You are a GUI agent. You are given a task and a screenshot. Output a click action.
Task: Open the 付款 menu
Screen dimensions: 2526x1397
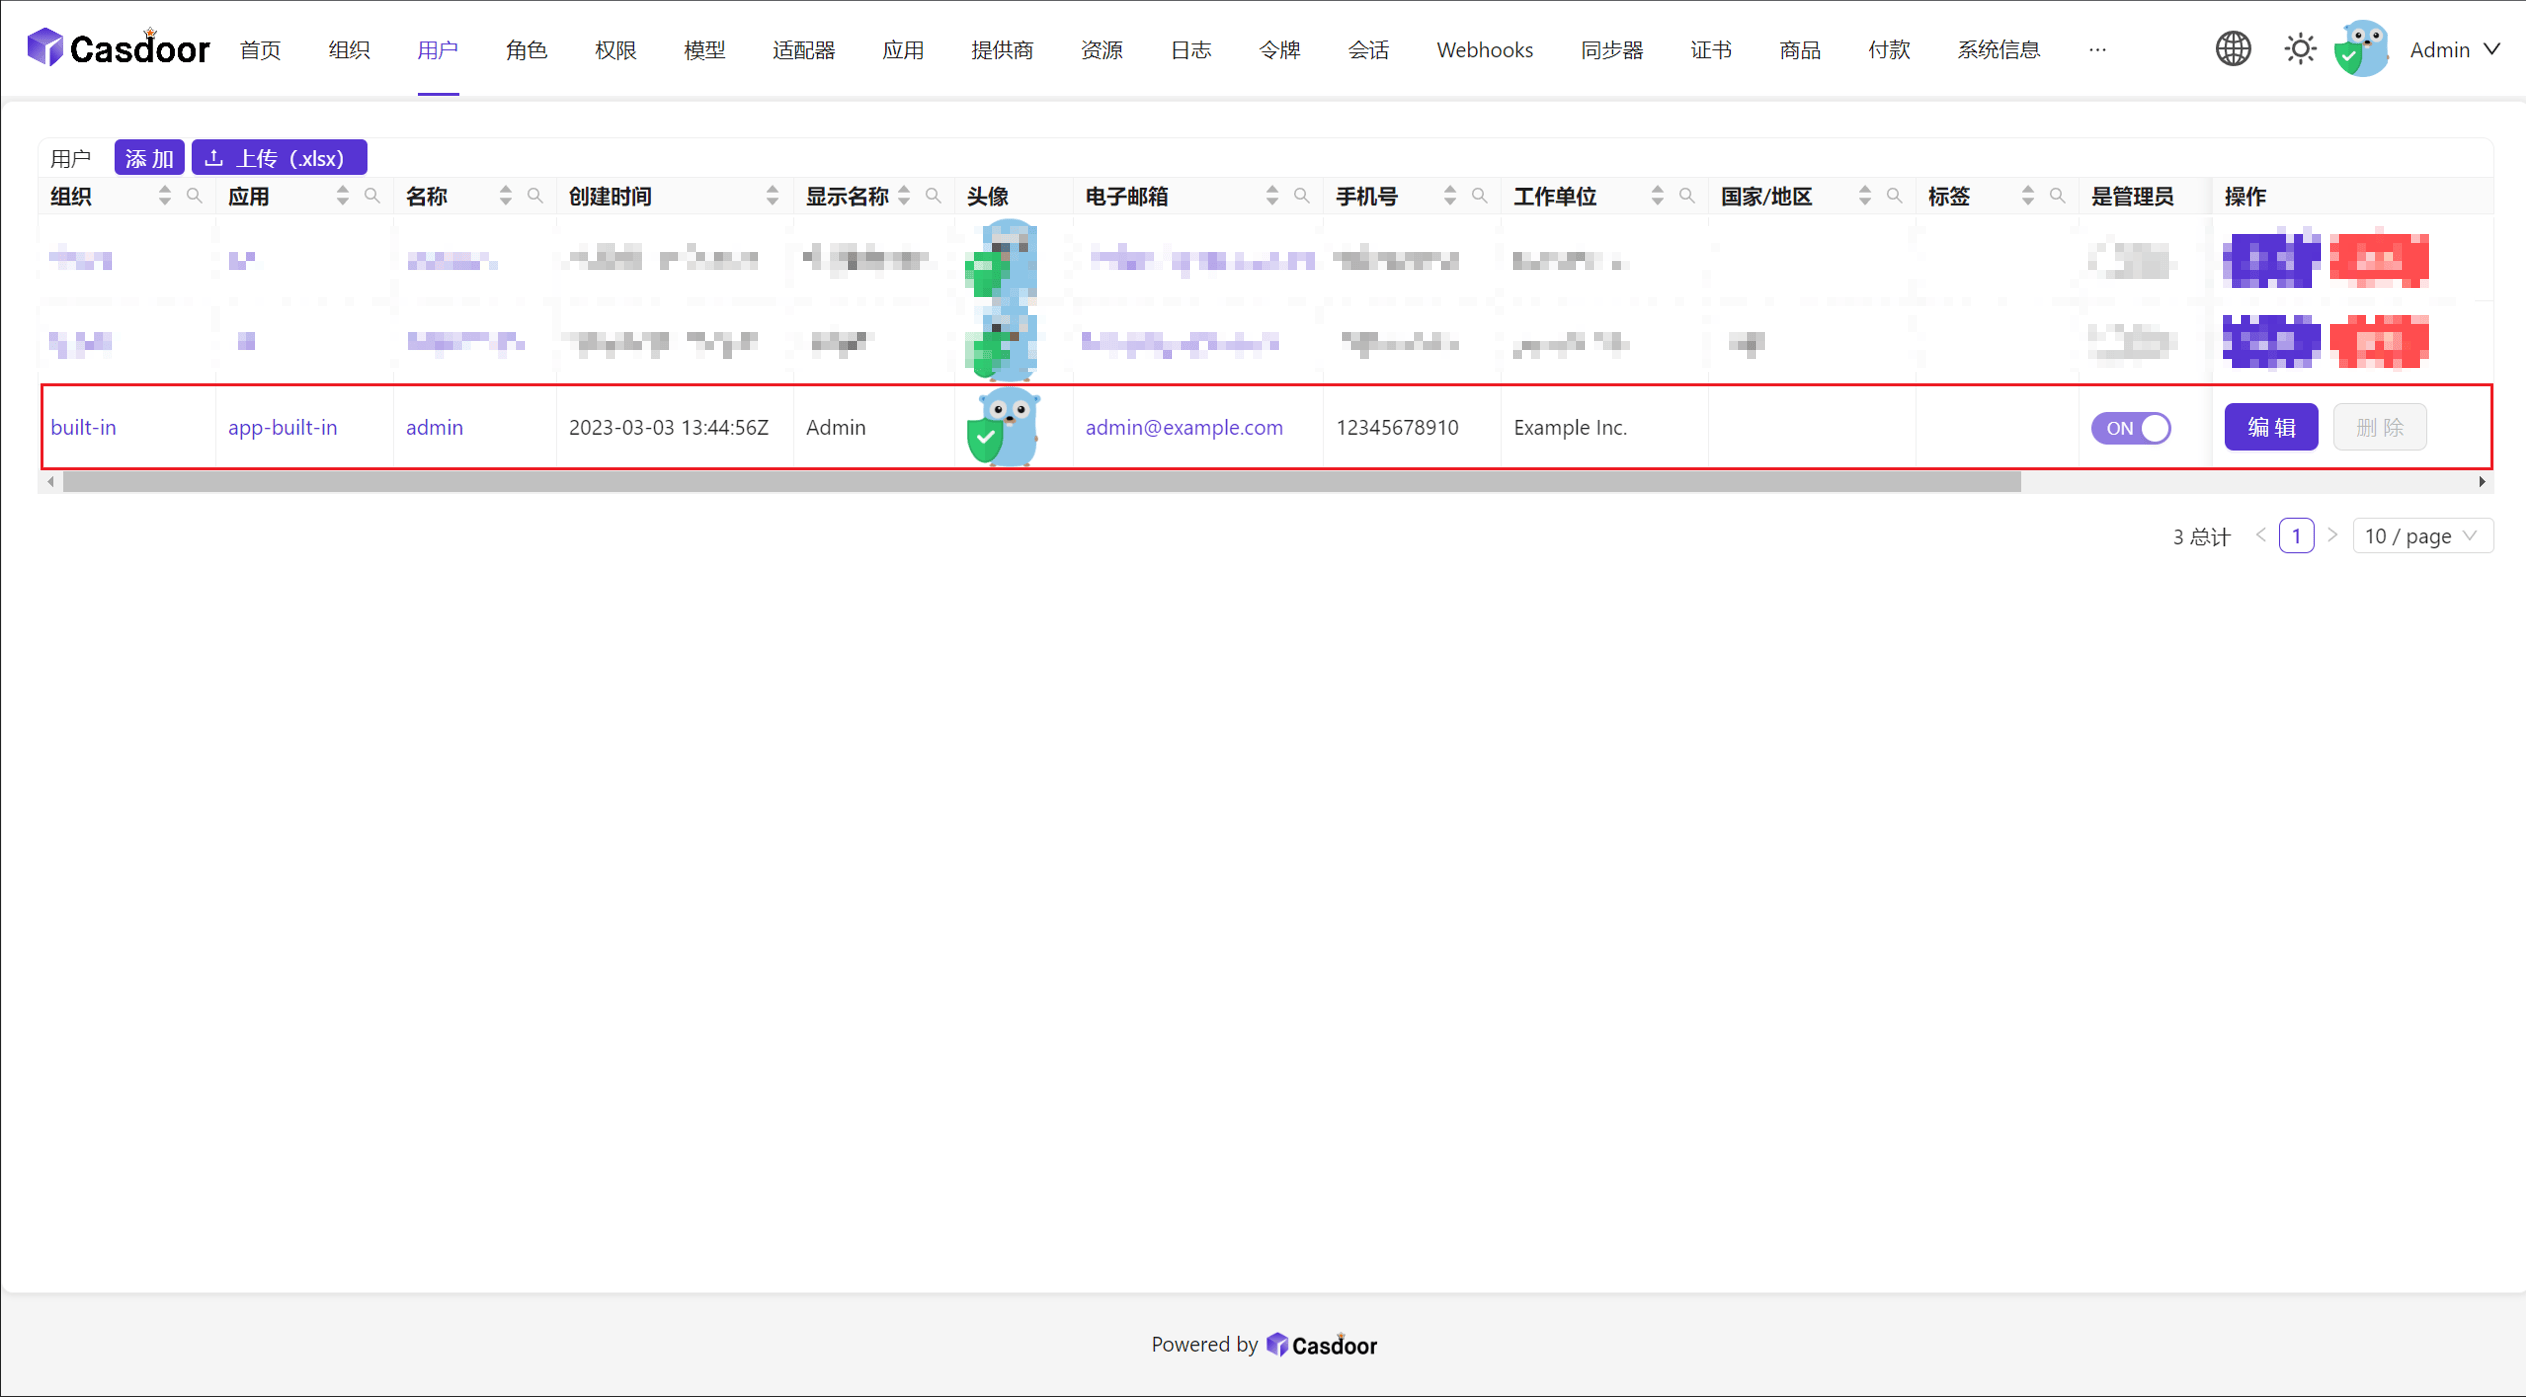pos(1889,49)
